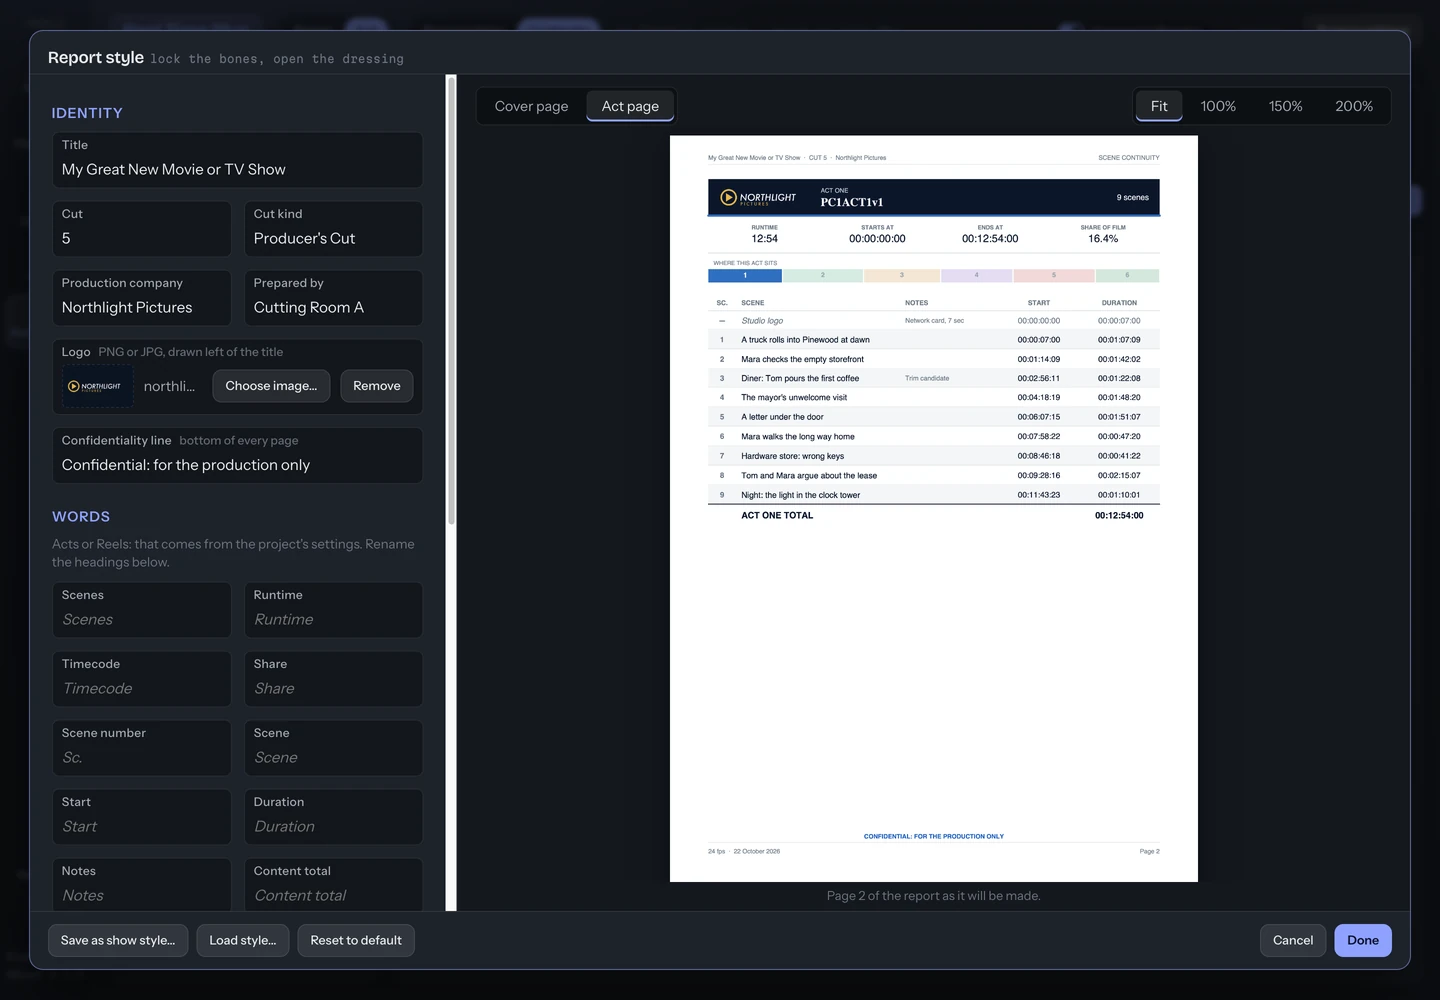Click the Timecode heading rename field
1440x1000 pixels.
tap(142, 679)
